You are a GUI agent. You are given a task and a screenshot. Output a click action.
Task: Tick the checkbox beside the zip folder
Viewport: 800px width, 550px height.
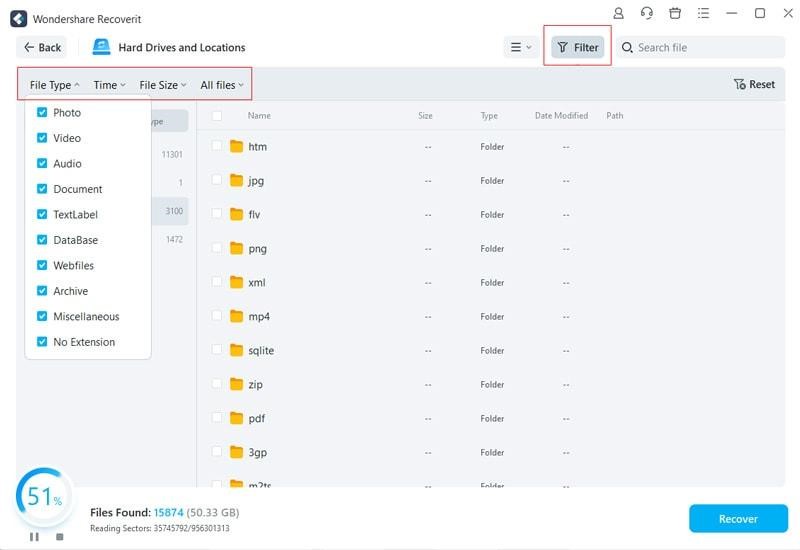pyautogui.click(x=217, y=384)
